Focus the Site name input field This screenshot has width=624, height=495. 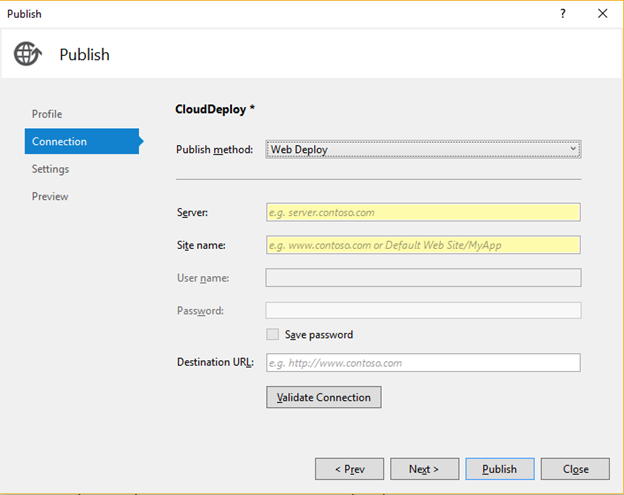(x=423, y=245)
